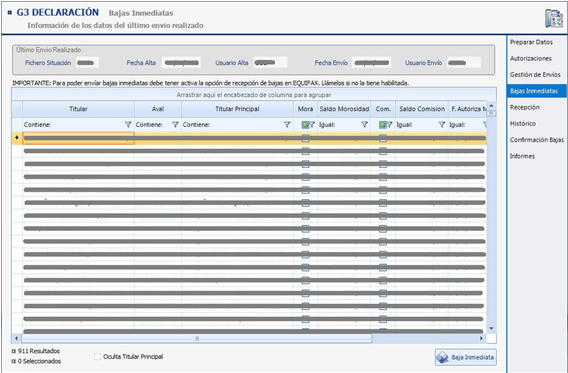Sort by Titular column header
Screen dimensions: 568x373
click(78, 109)
